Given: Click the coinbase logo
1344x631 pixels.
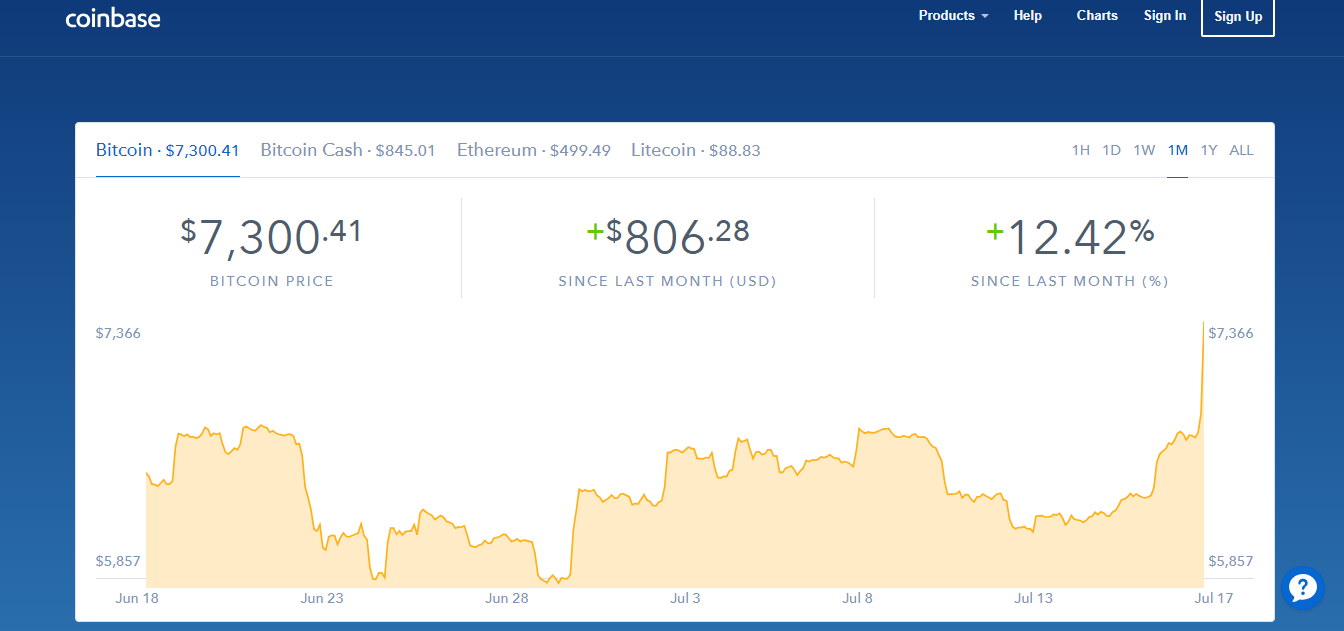Looking at the screenshot, I should (113, 18).
